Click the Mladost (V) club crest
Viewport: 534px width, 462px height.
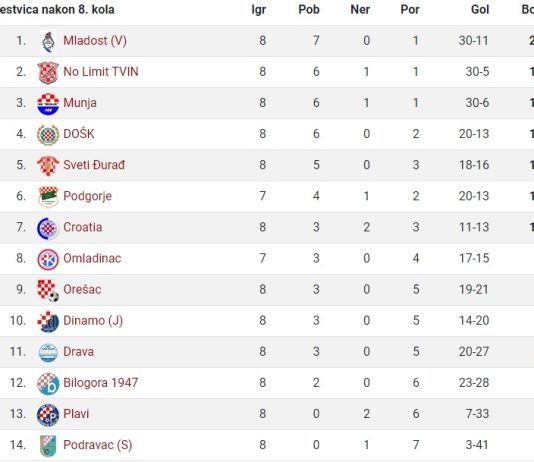click(x=48, y=42)
